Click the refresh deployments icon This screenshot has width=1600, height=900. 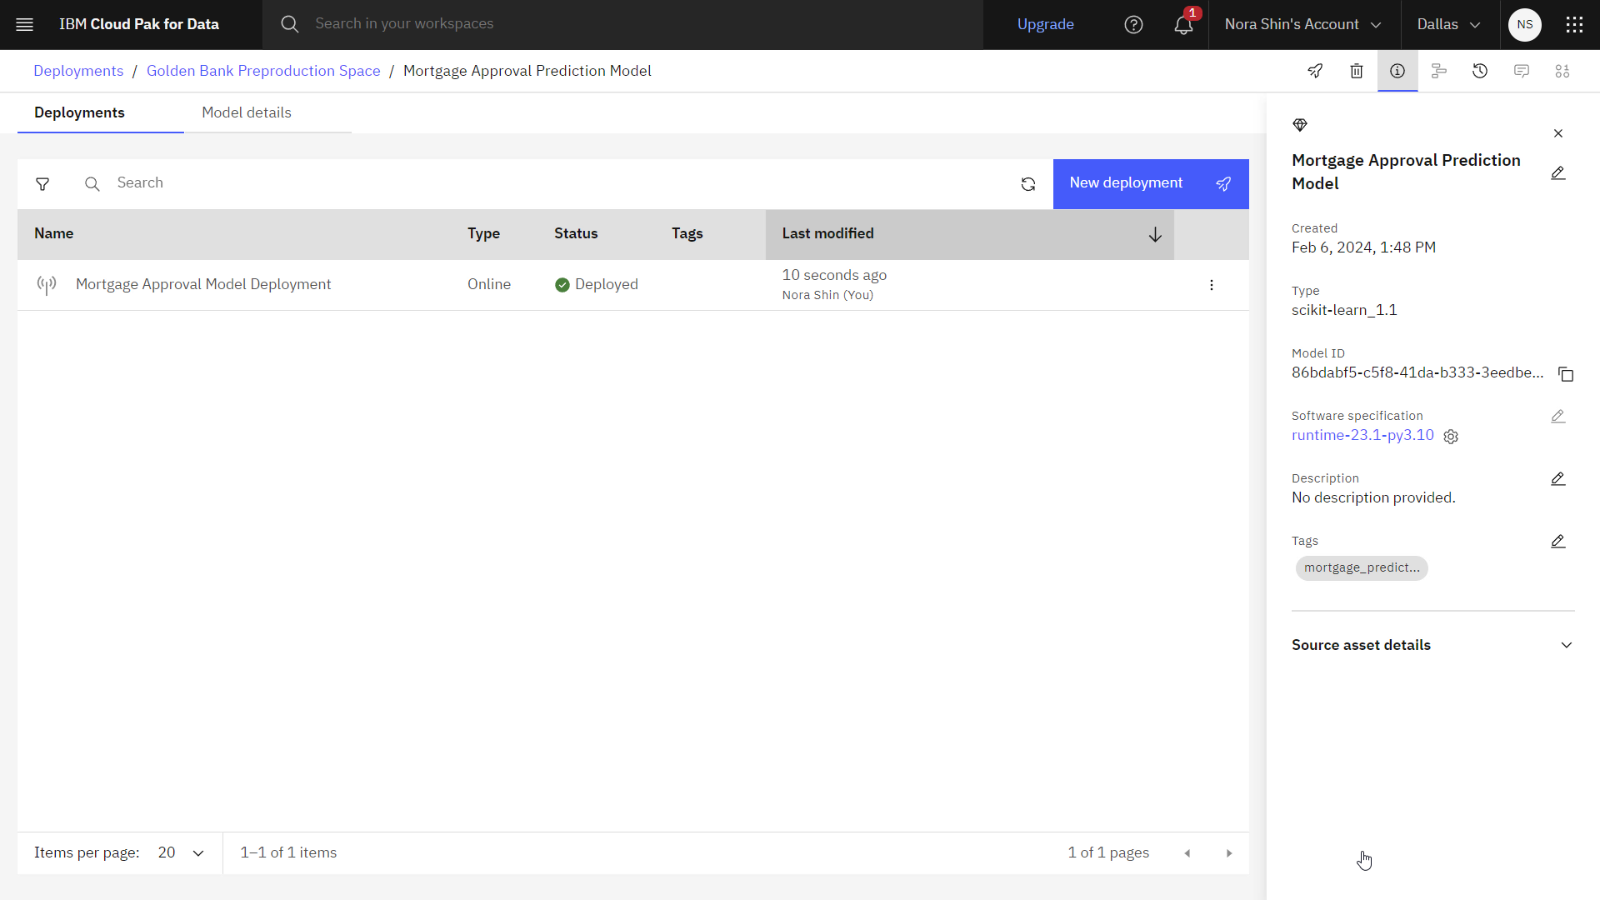coord(1028,184)
